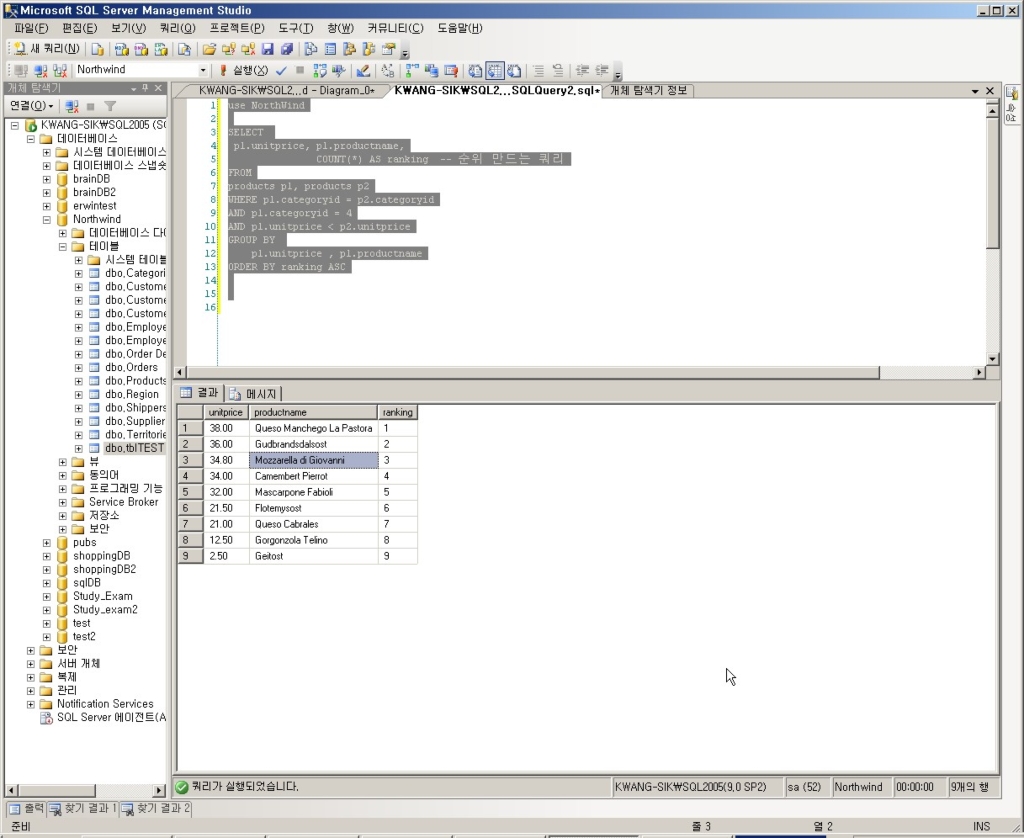The height and width of the screenshot is (838, 1024).
Task: Click the Execute (실행) button
Action: point(244,70)
